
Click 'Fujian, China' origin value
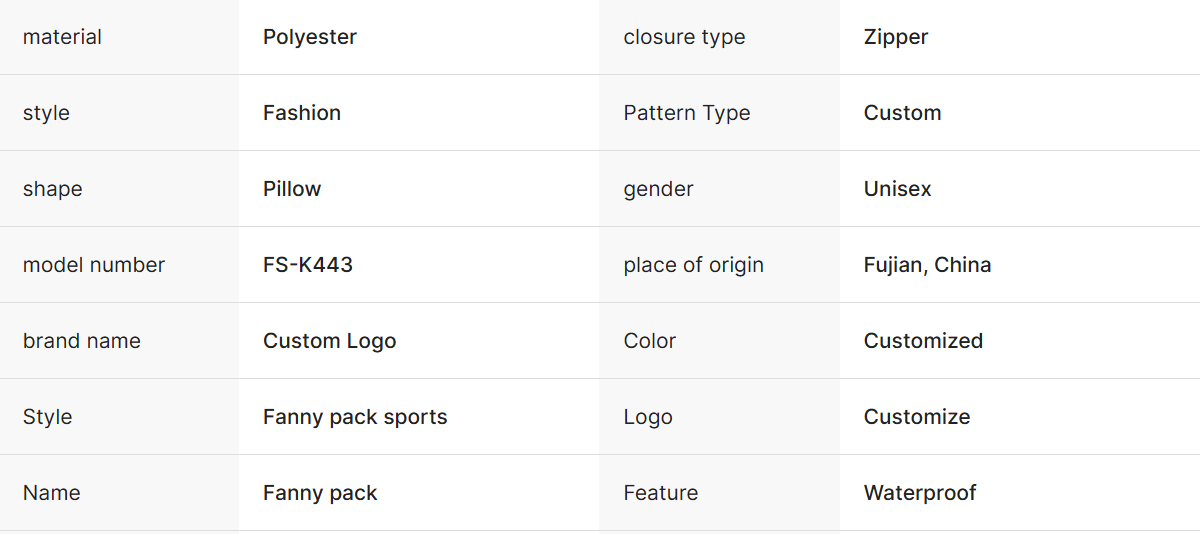point(927,265)
